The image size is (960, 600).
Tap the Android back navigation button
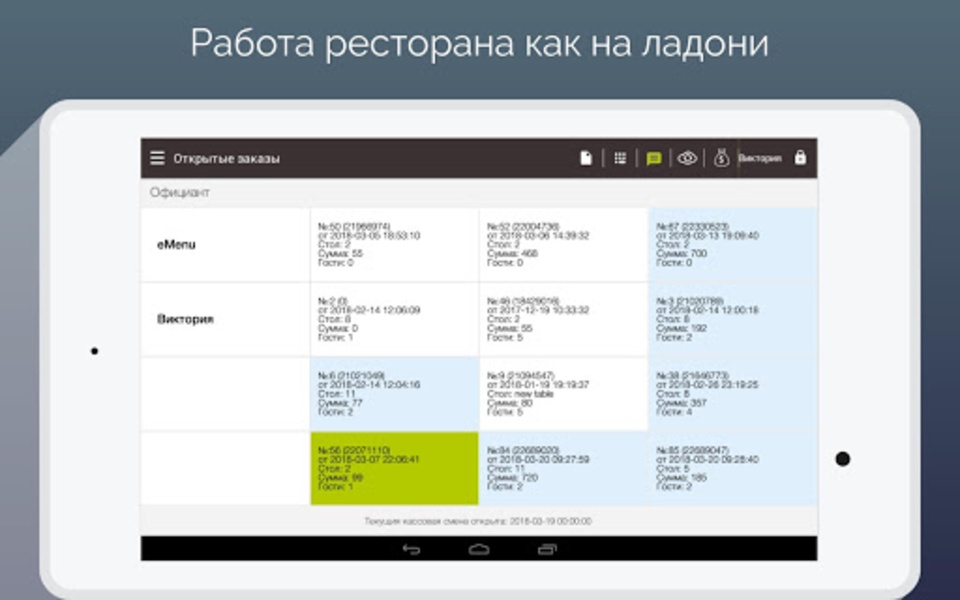411,549
